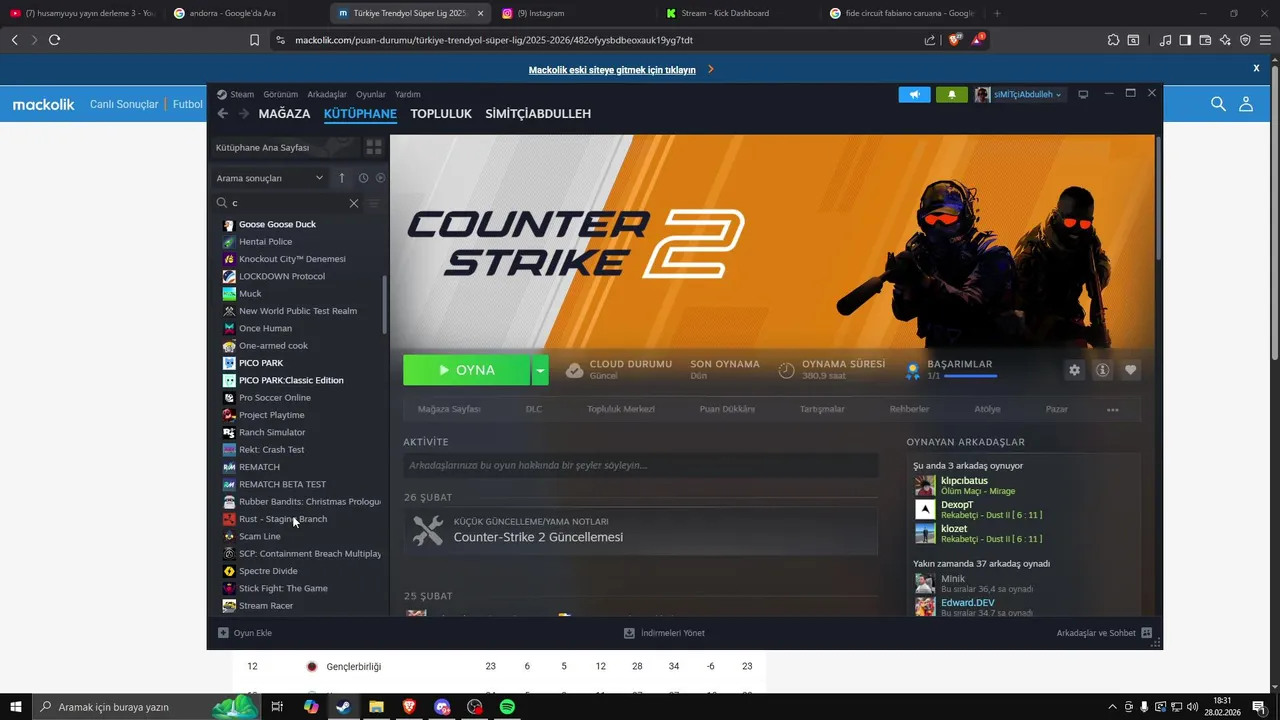Open Topluluk Merkezi link

point(621,409)
